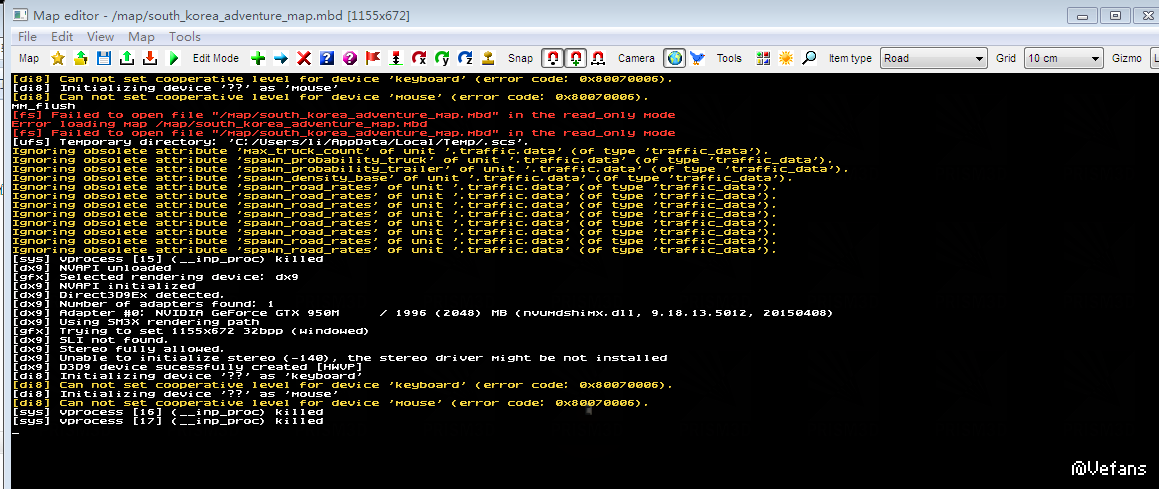Screen dimensions: 1159x489
Task: Run the map with the green play icon
Action: coord(175,58)
